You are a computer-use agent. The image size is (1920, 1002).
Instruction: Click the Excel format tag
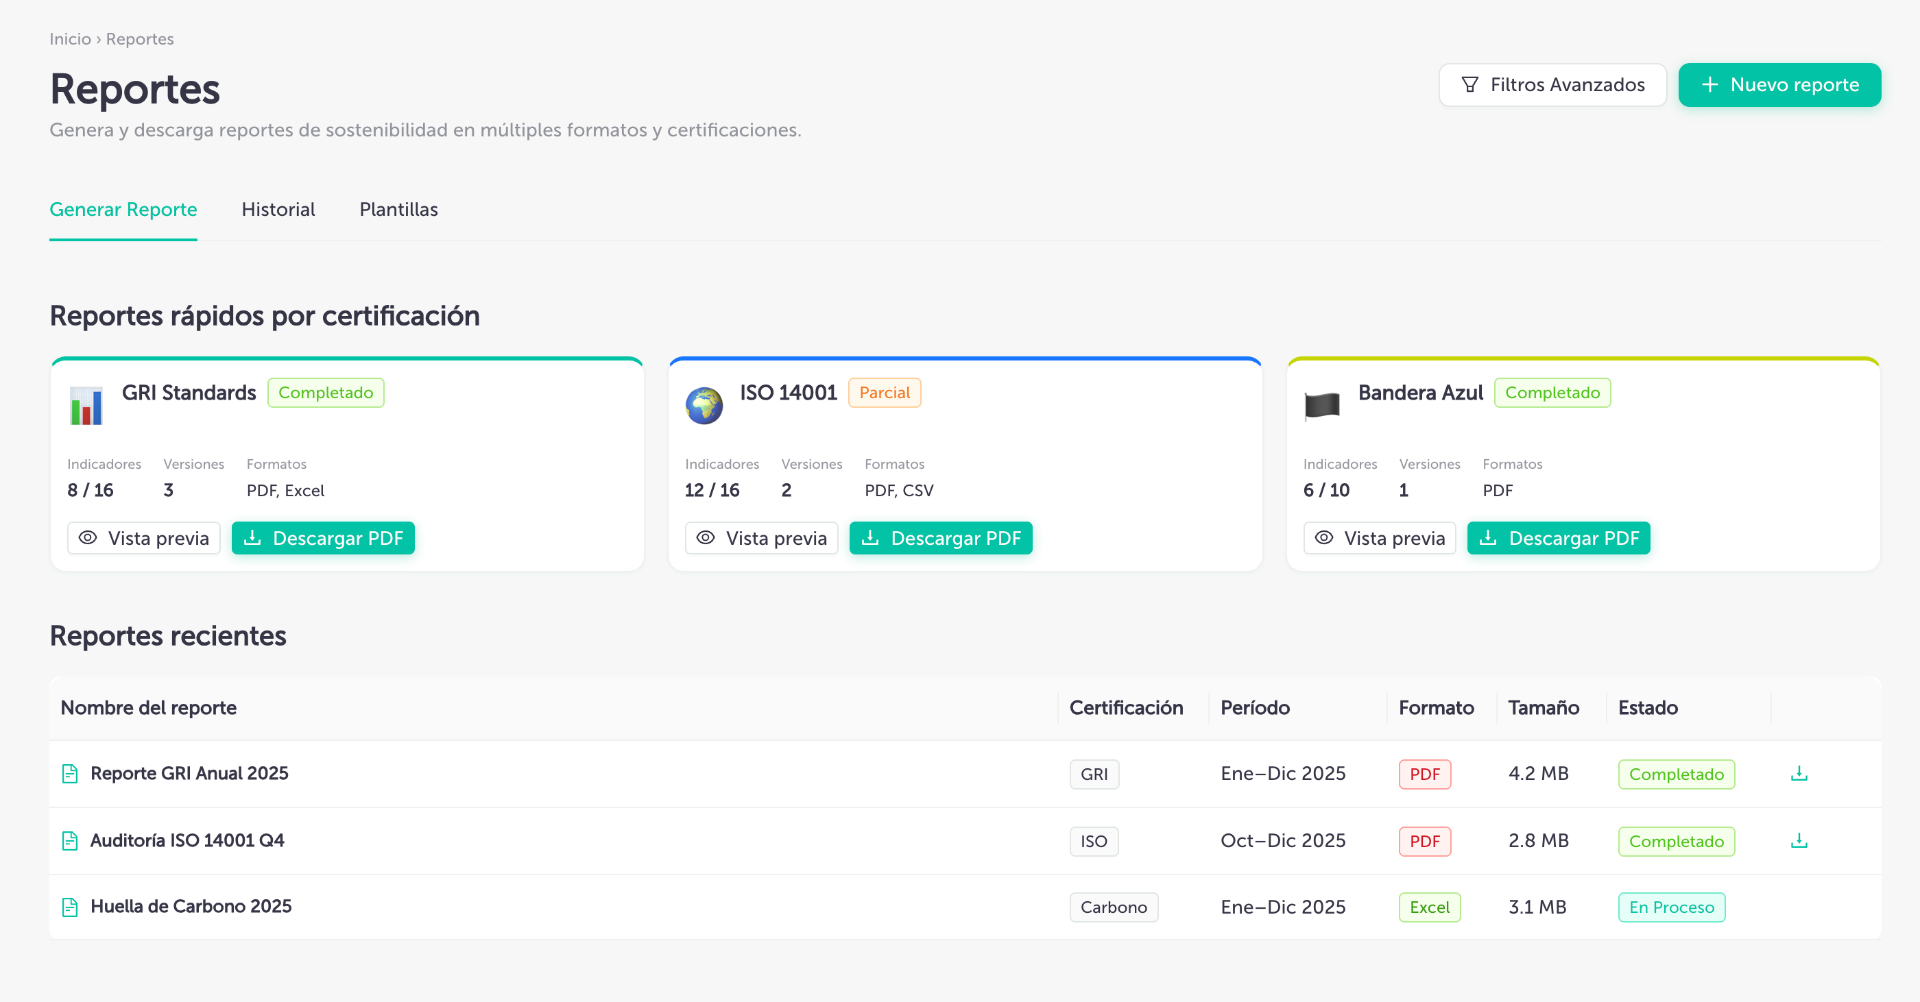1430,907
